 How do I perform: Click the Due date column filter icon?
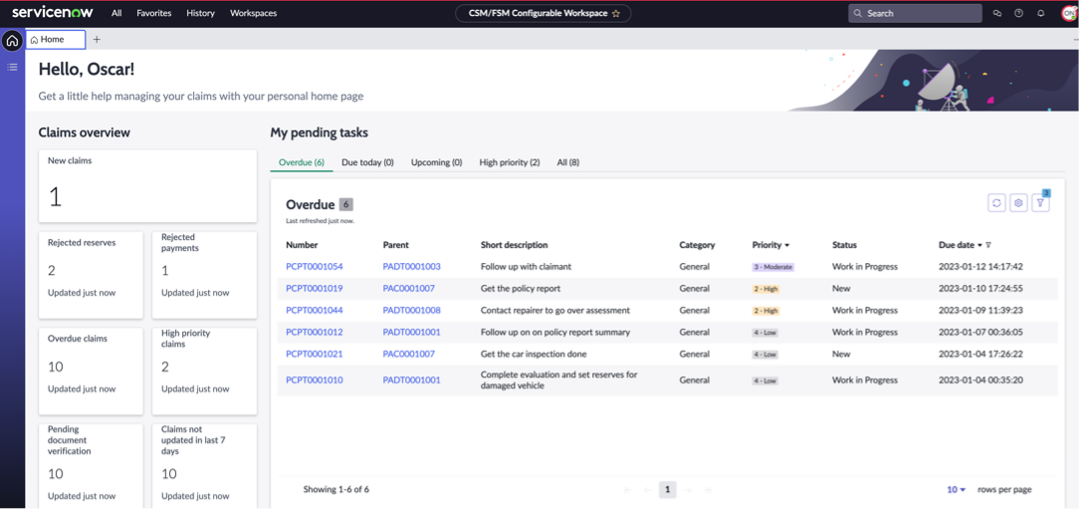click(x=988, y=245)
